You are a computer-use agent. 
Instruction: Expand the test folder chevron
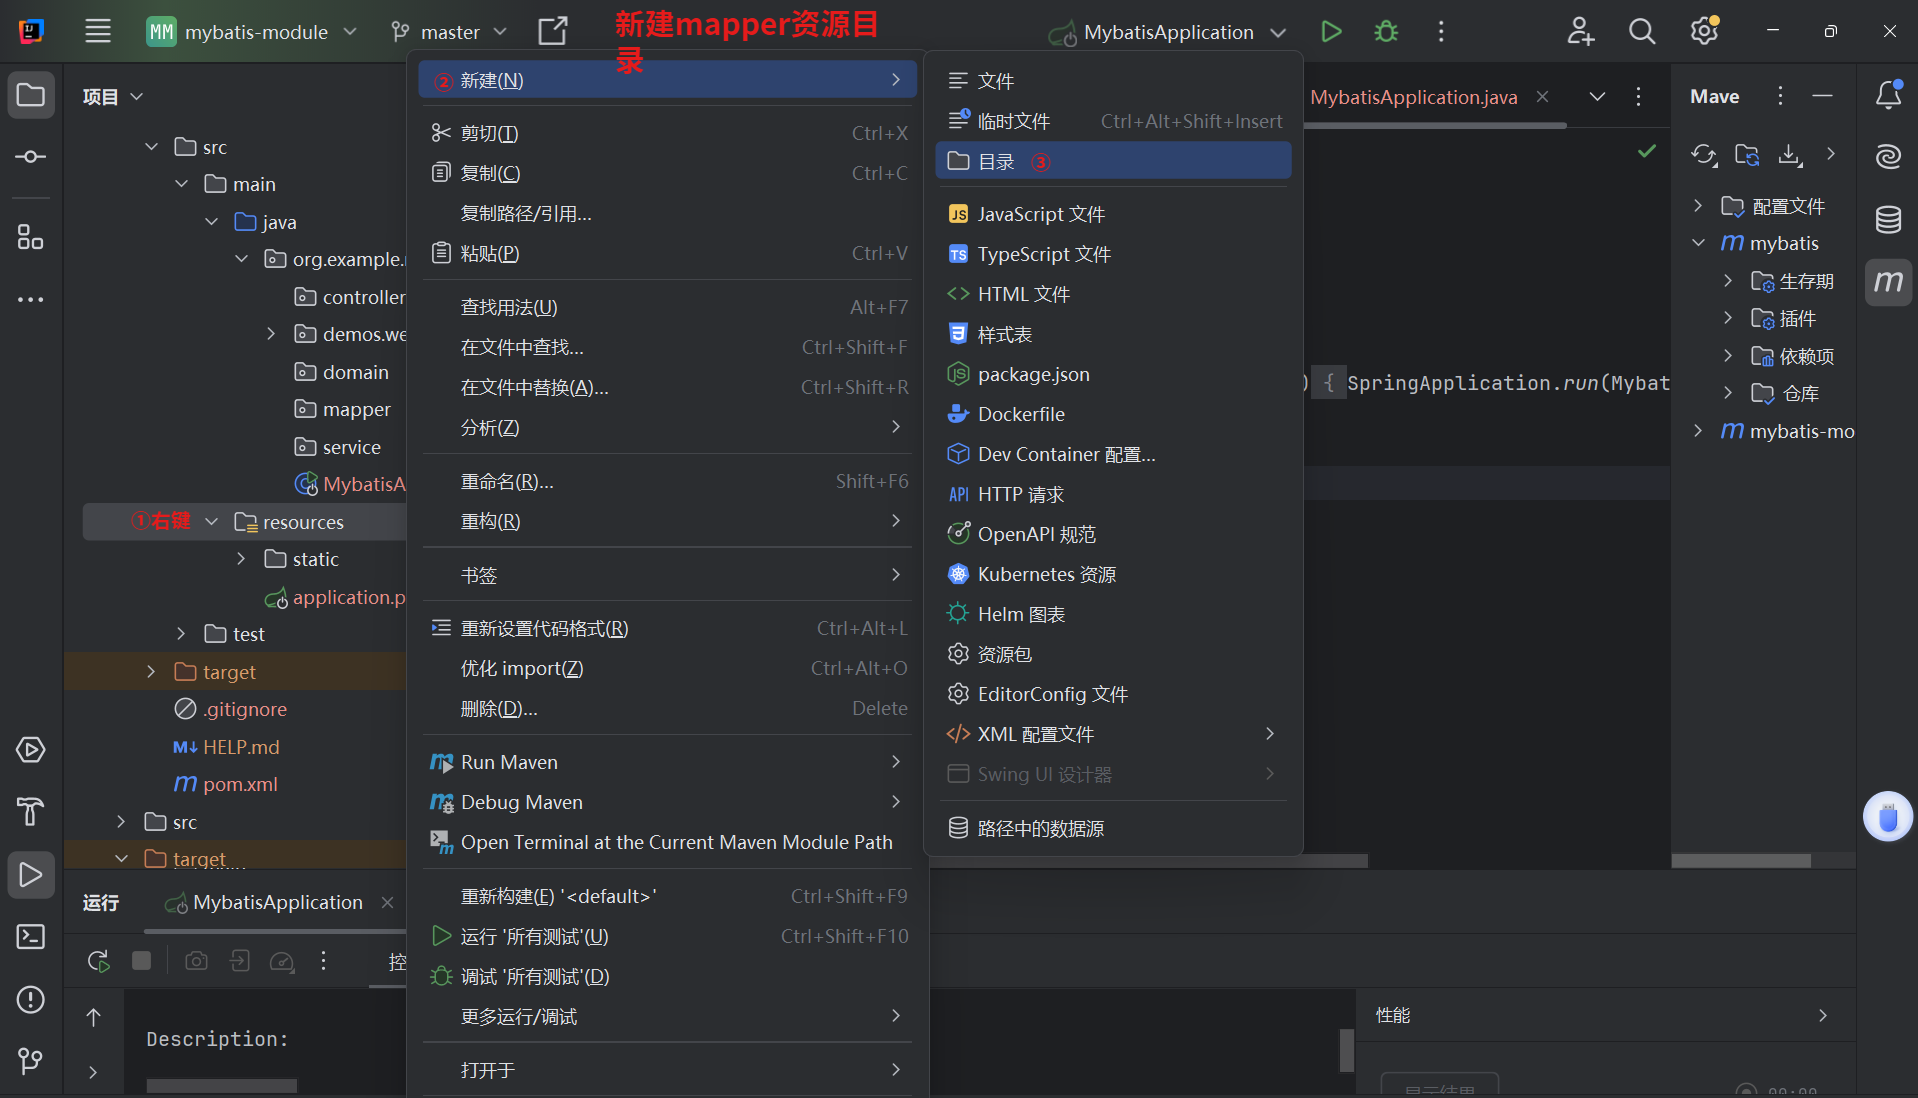click(x=181, y=634)
